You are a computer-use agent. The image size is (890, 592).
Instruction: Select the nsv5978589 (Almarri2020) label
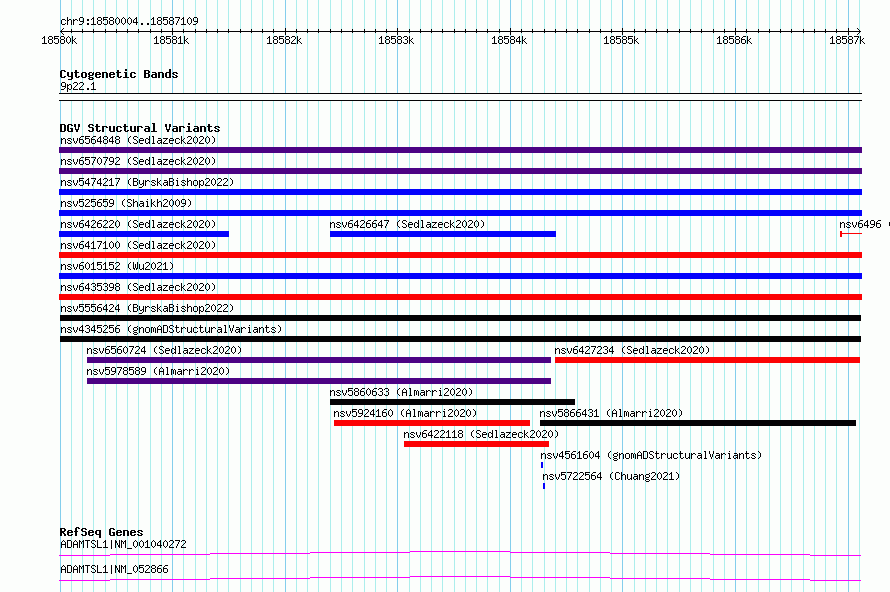pyautogui.click(x=158, y=371)
